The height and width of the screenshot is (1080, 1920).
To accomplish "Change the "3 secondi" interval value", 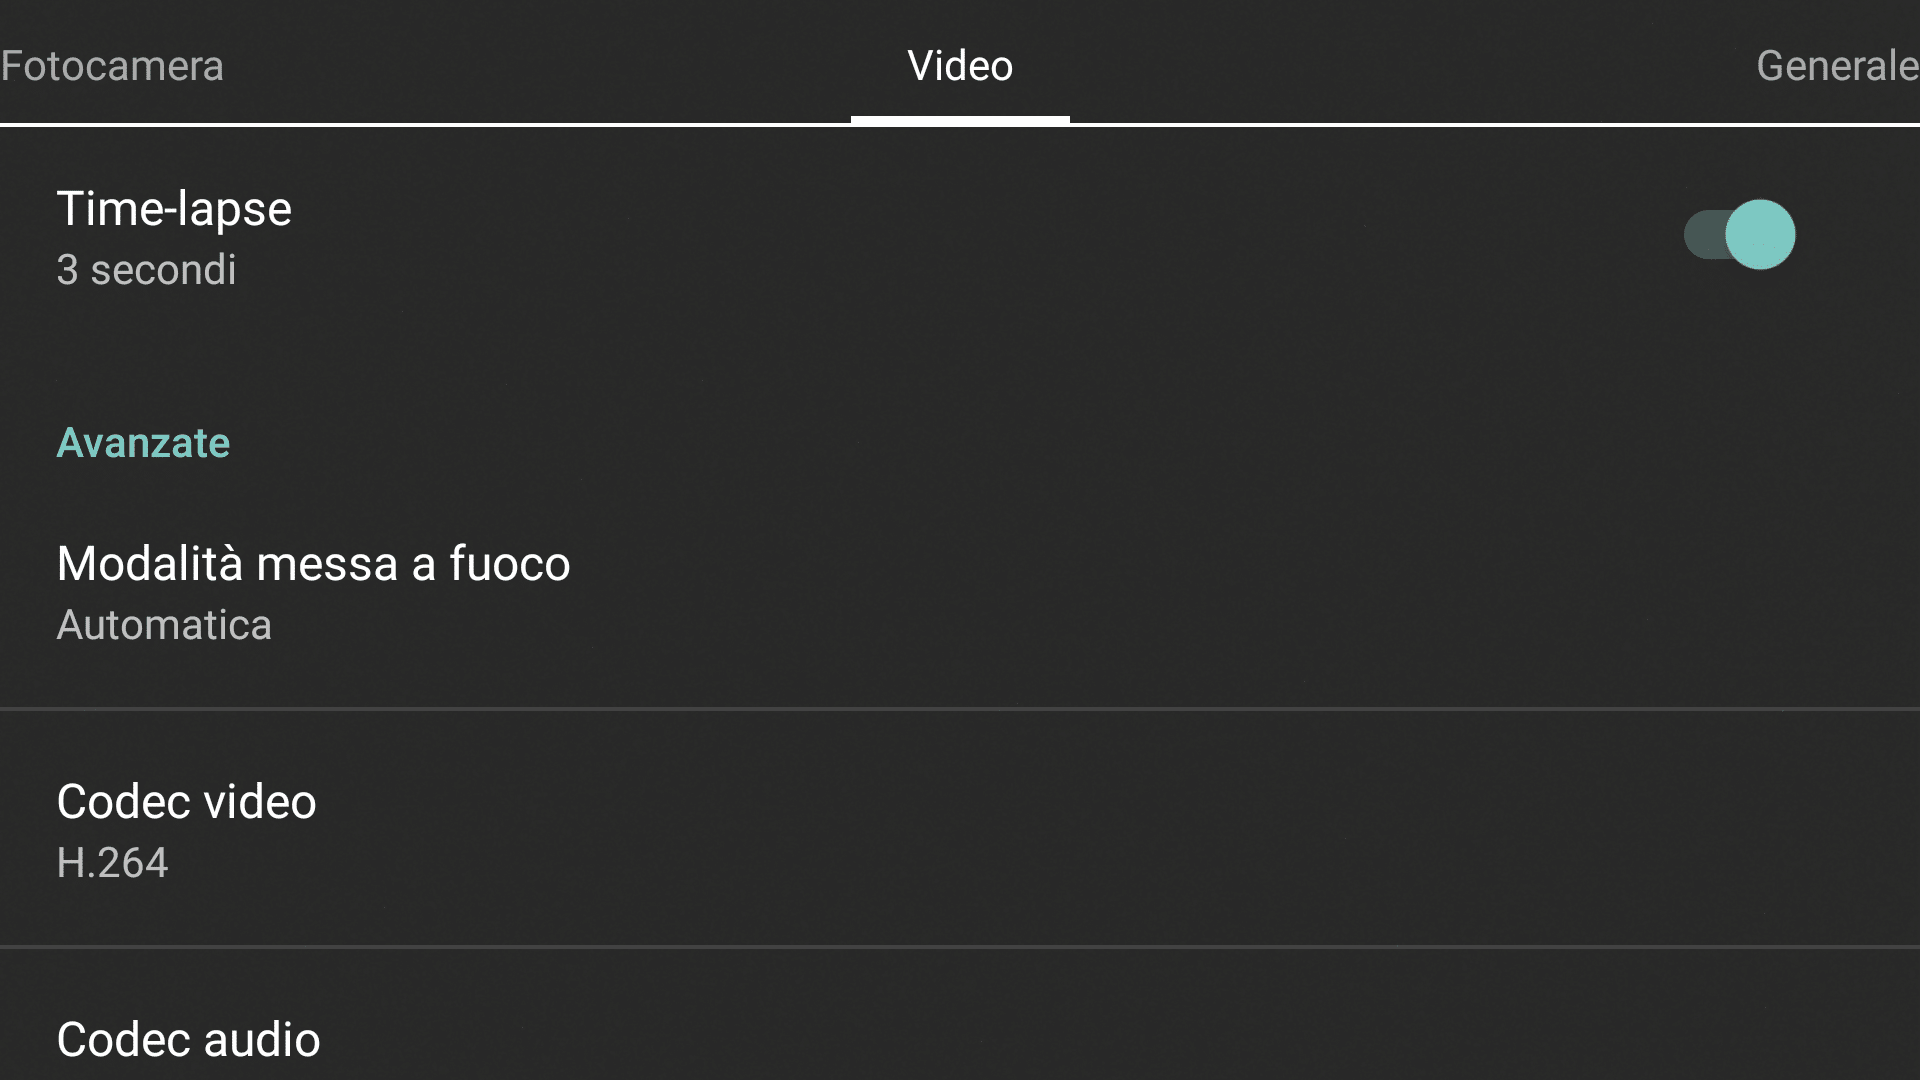I will click(x=146, y=270).
